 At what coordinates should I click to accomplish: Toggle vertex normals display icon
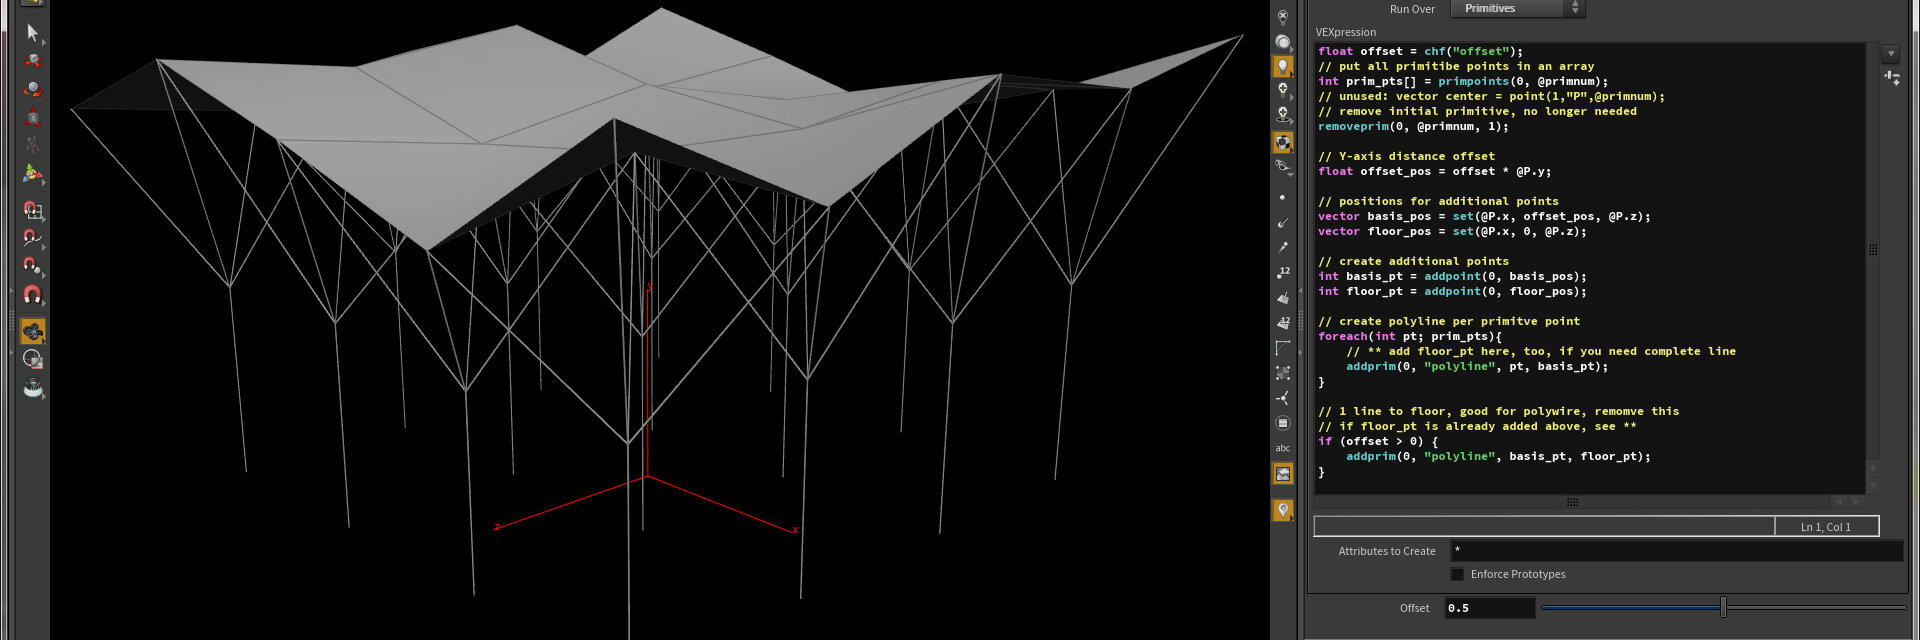[1283, 397]
